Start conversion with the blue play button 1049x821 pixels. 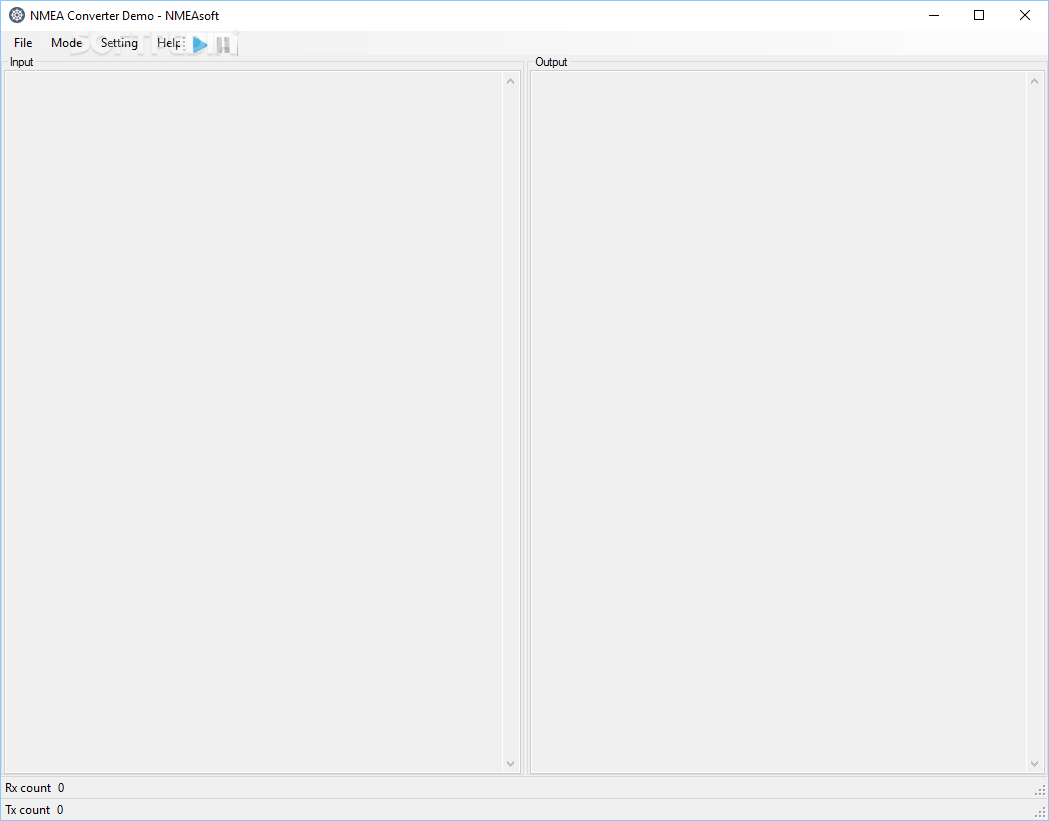tap(200, 45)
